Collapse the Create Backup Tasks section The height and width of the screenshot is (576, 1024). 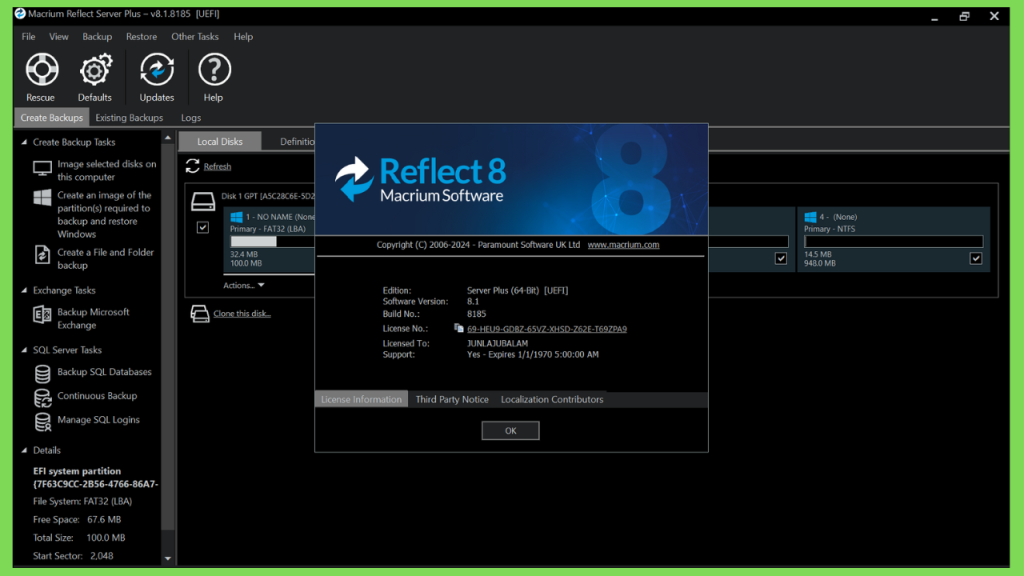click(24, 142)
